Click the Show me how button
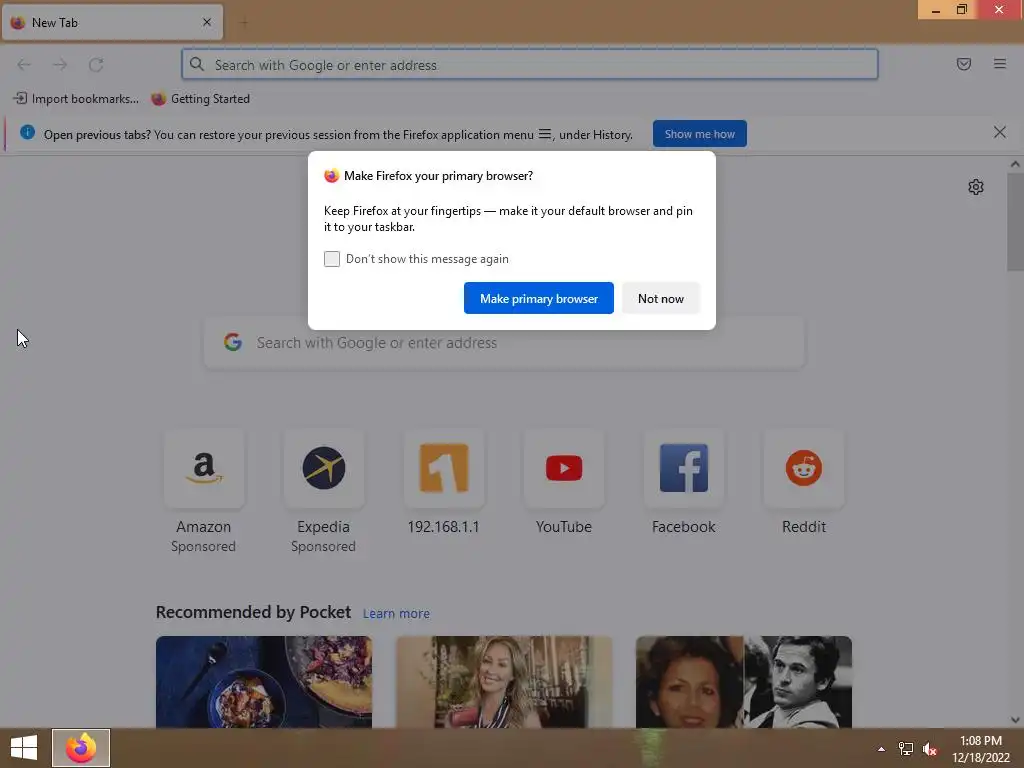This screenshot has width=1024, height=768. (x=699, y=134)
